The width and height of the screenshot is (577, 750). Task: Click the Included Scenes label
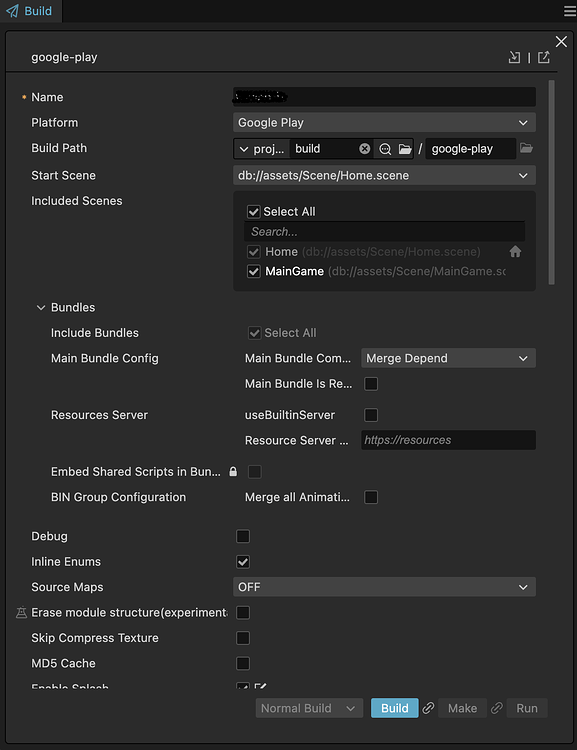(x=77, y=201)
